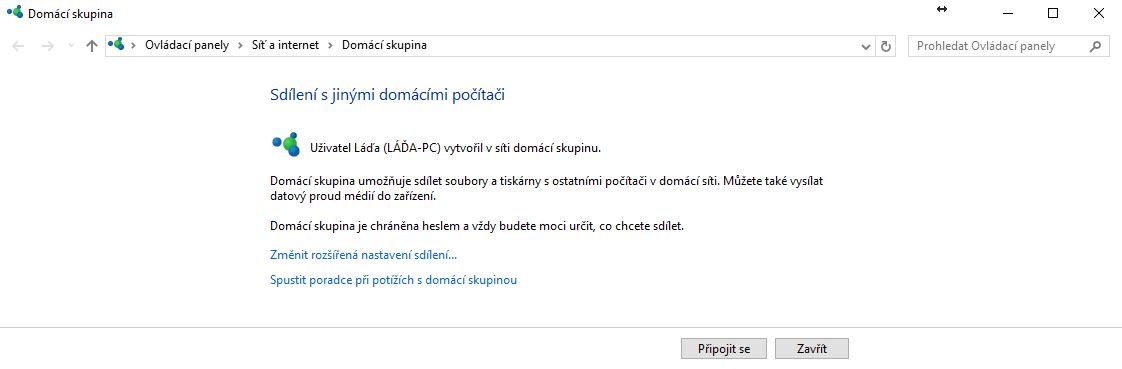Viewport: 1122px width, 369px height.
Task: Focus the Prohledat Ovládací panely search field
Action: pos(998,46)
